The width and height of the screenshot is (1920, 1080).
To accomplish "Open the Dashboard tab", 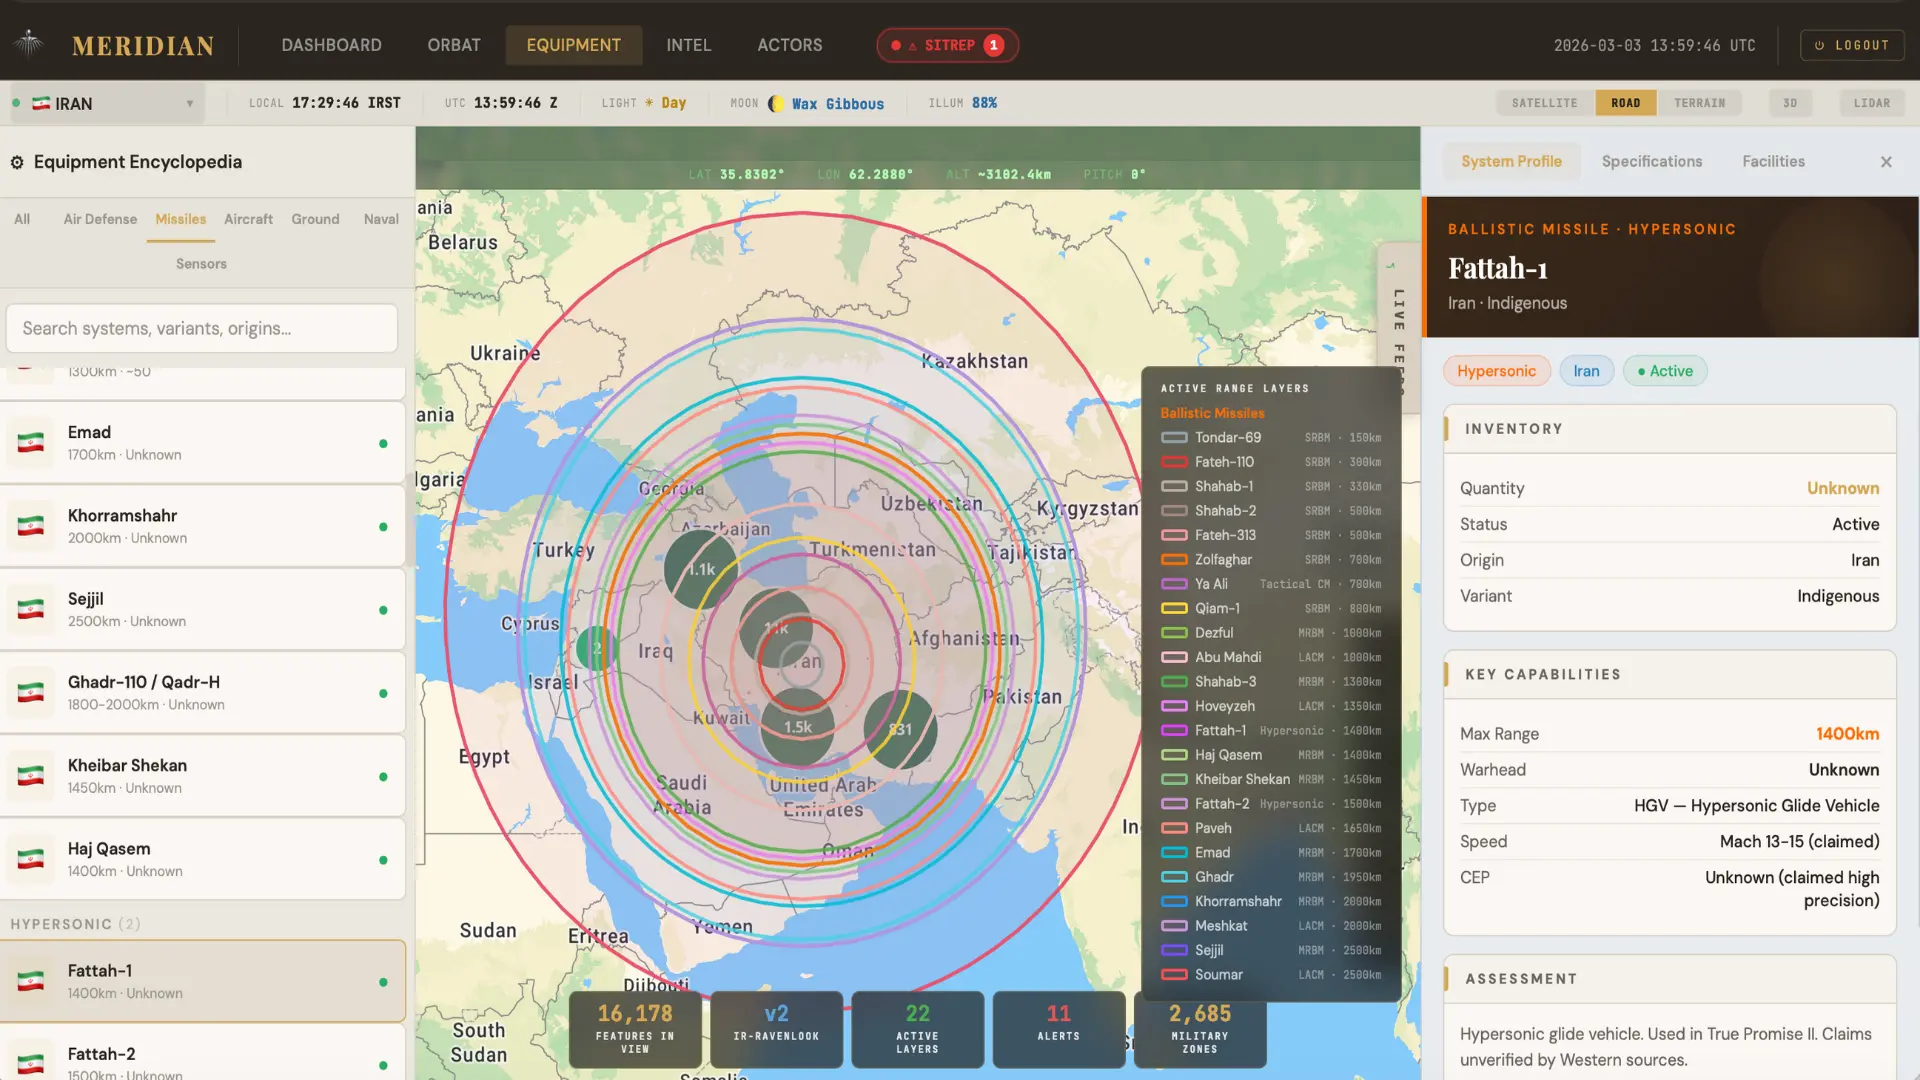I will [331, 45].
